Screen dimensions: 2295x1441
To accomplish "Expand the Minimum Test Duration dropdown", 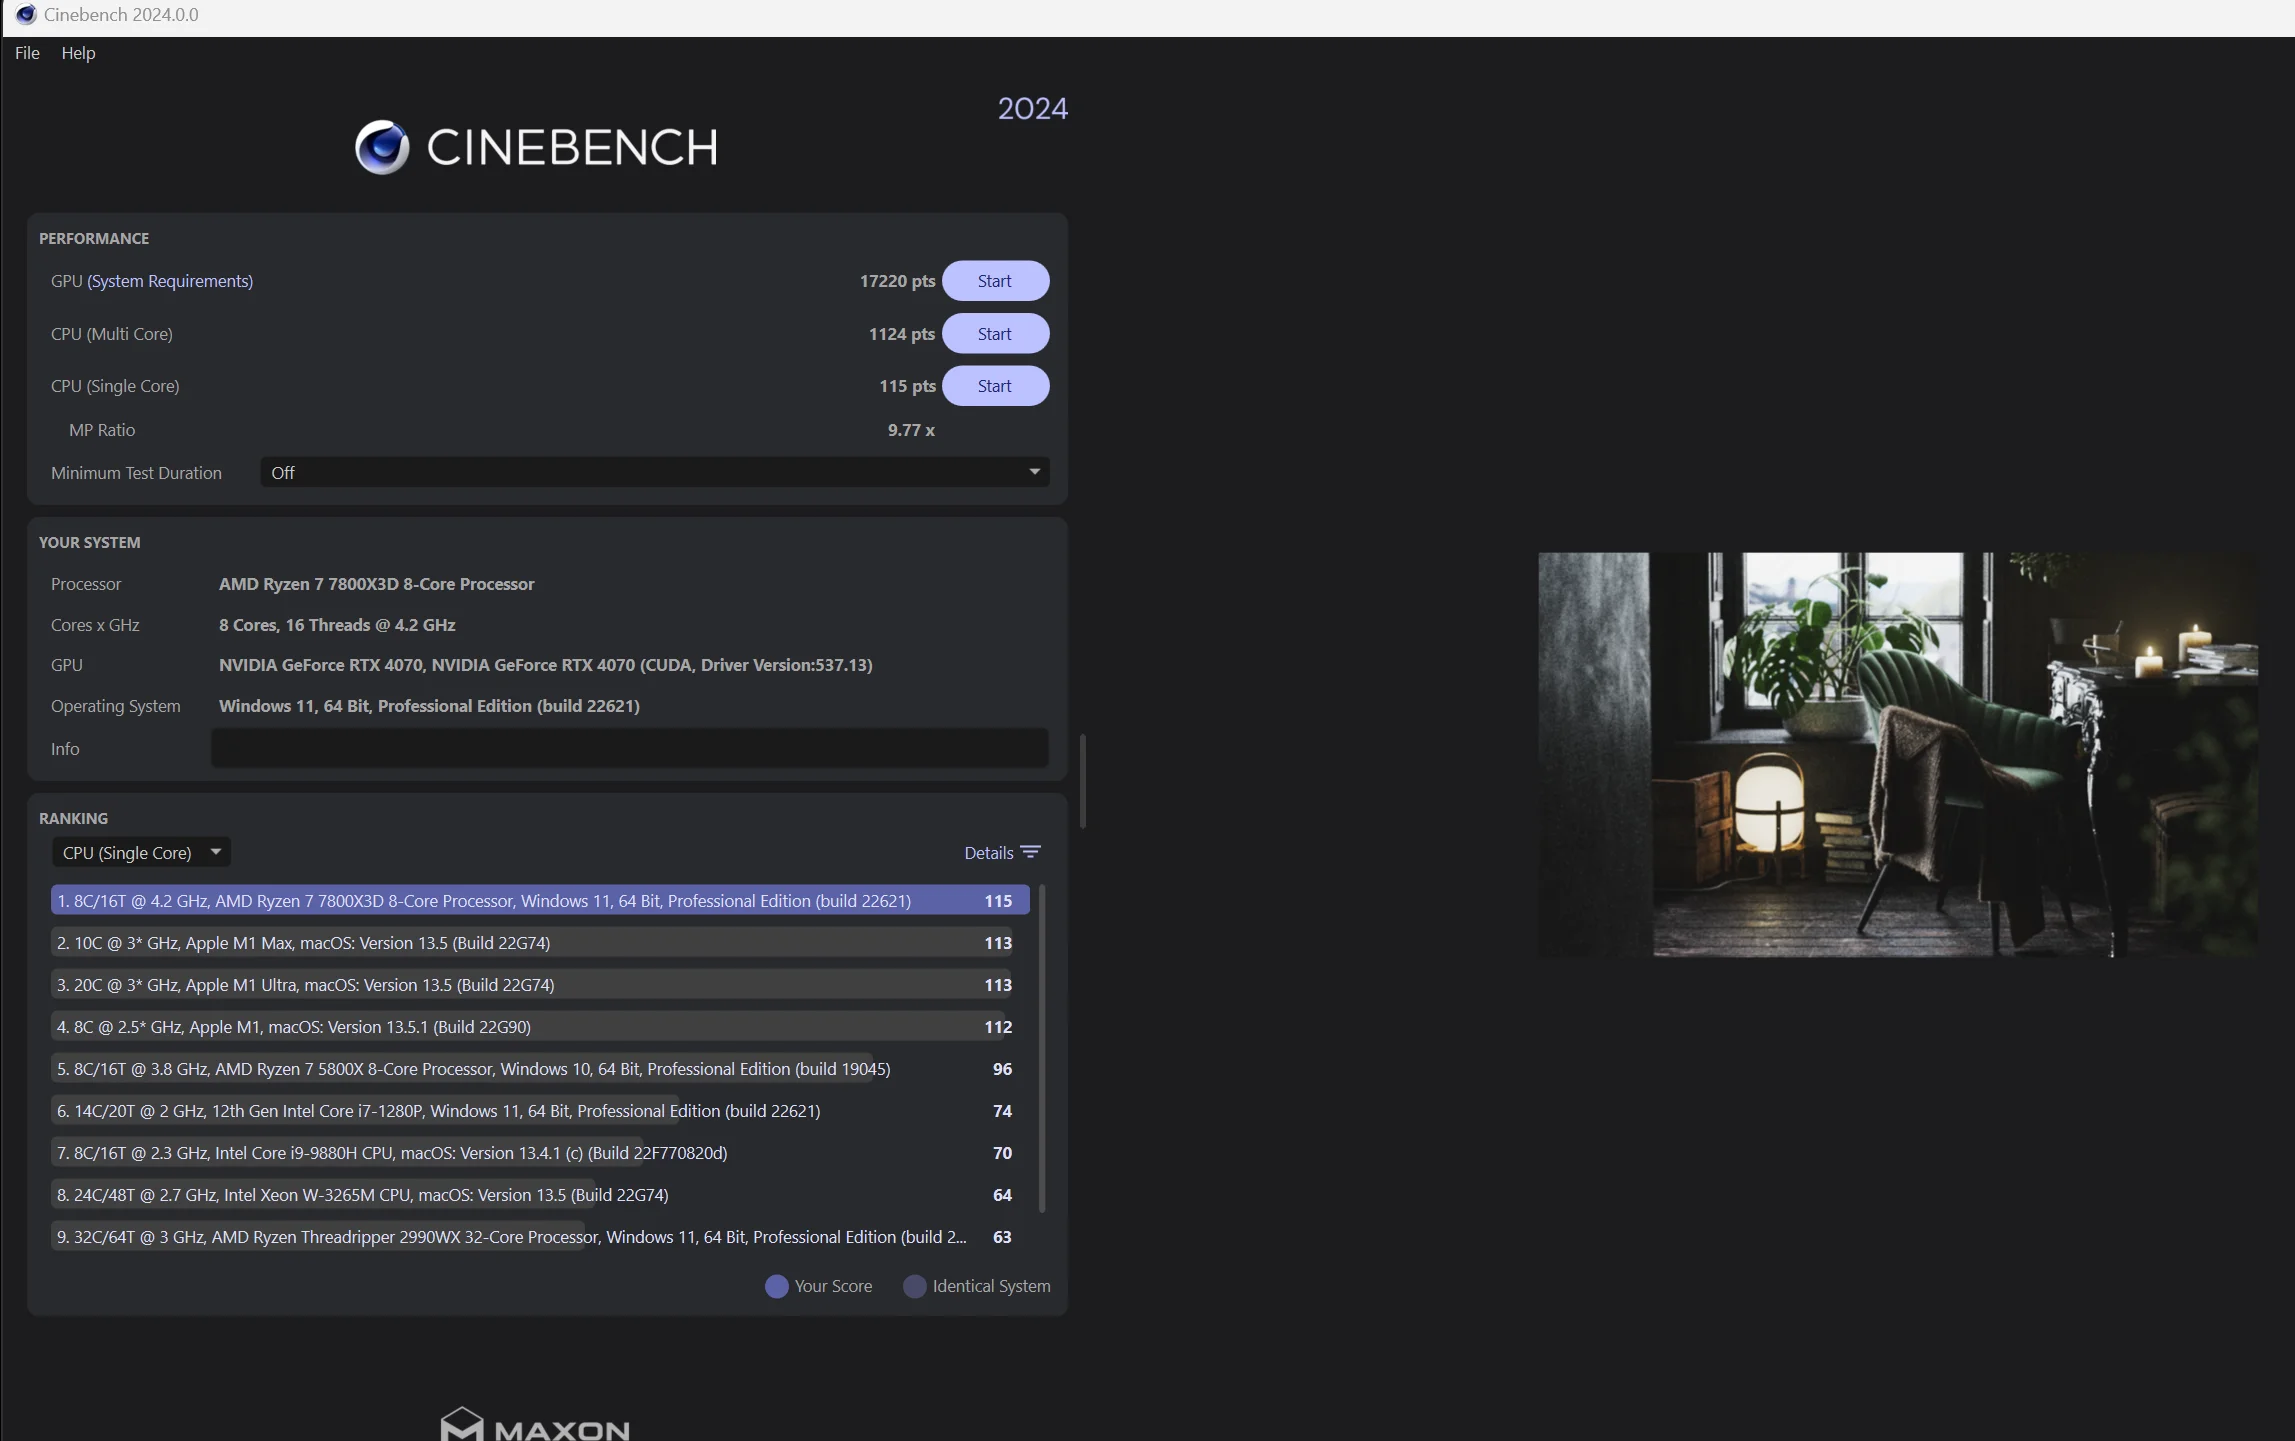I will click(655, 472).
